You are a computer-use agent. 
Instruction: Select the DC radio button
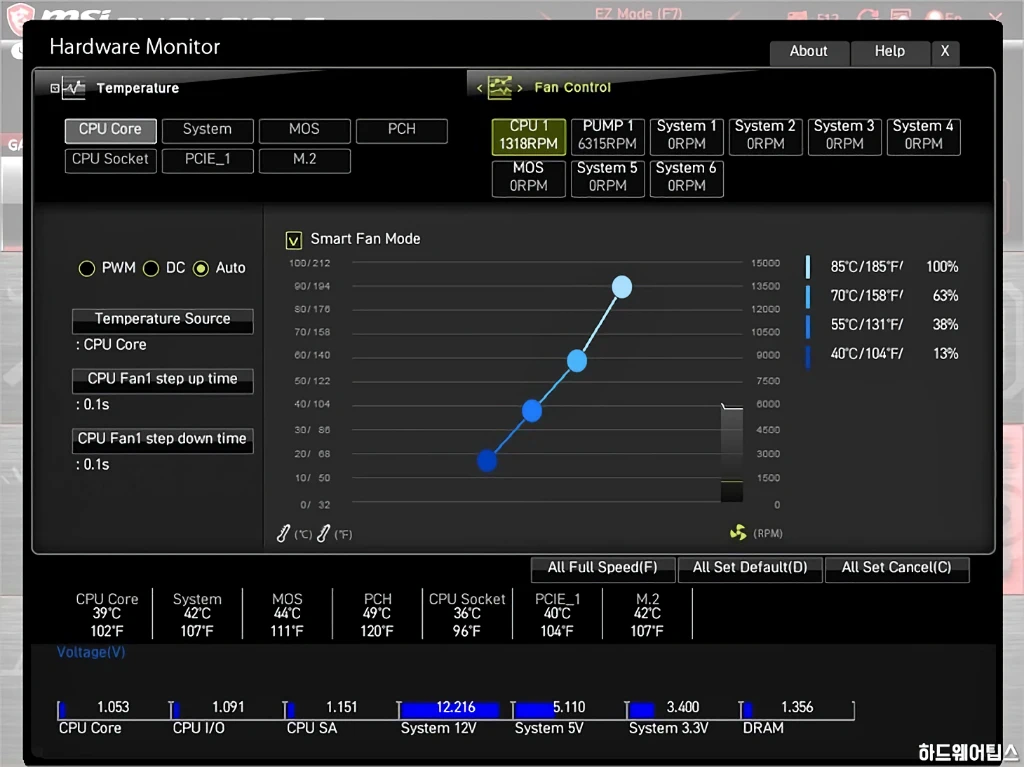tap(151, 269)
